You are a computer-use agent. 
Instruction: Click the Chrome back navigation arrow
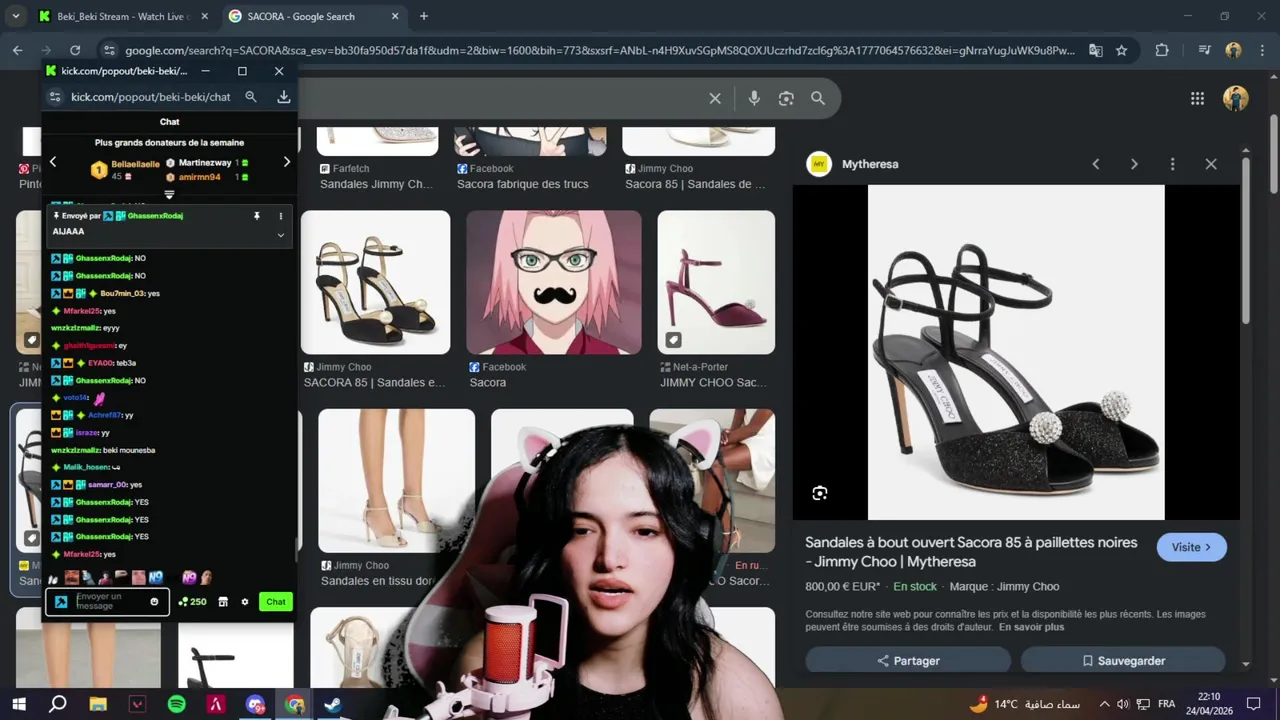tap(17, 50)
